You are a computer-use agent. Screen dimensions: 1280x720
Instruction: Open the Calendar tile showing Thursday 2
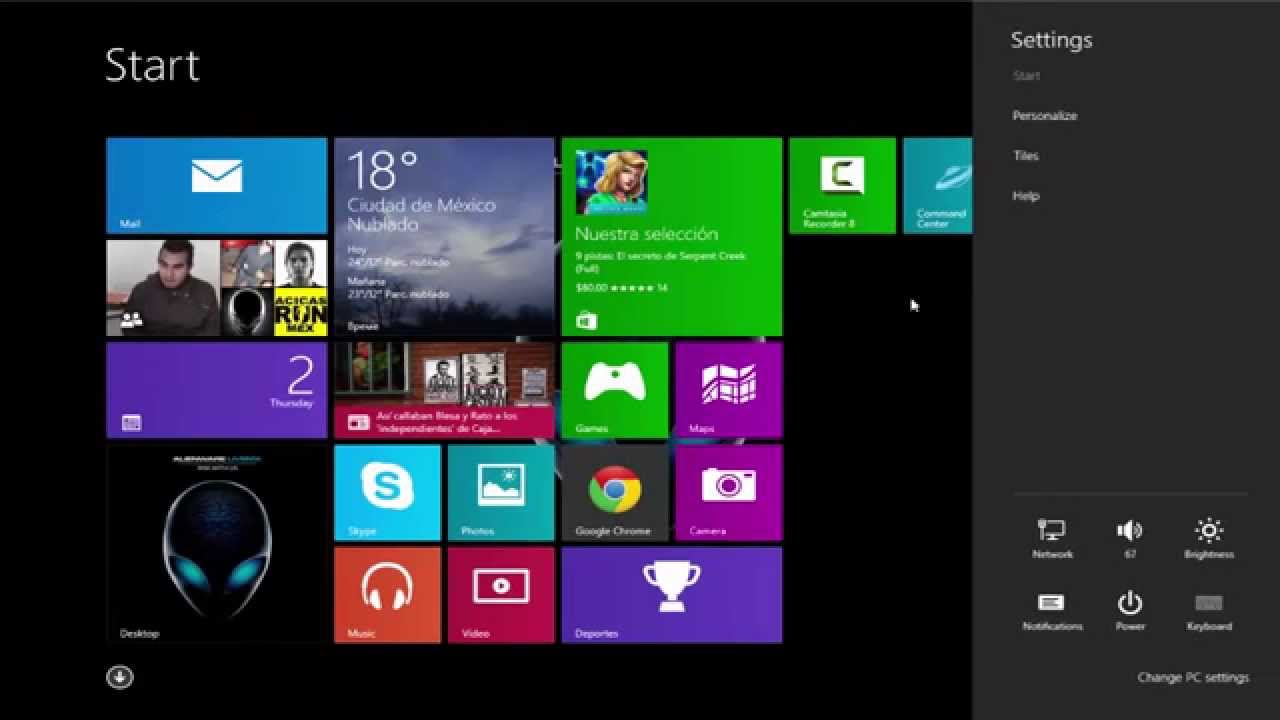(217, 390)
